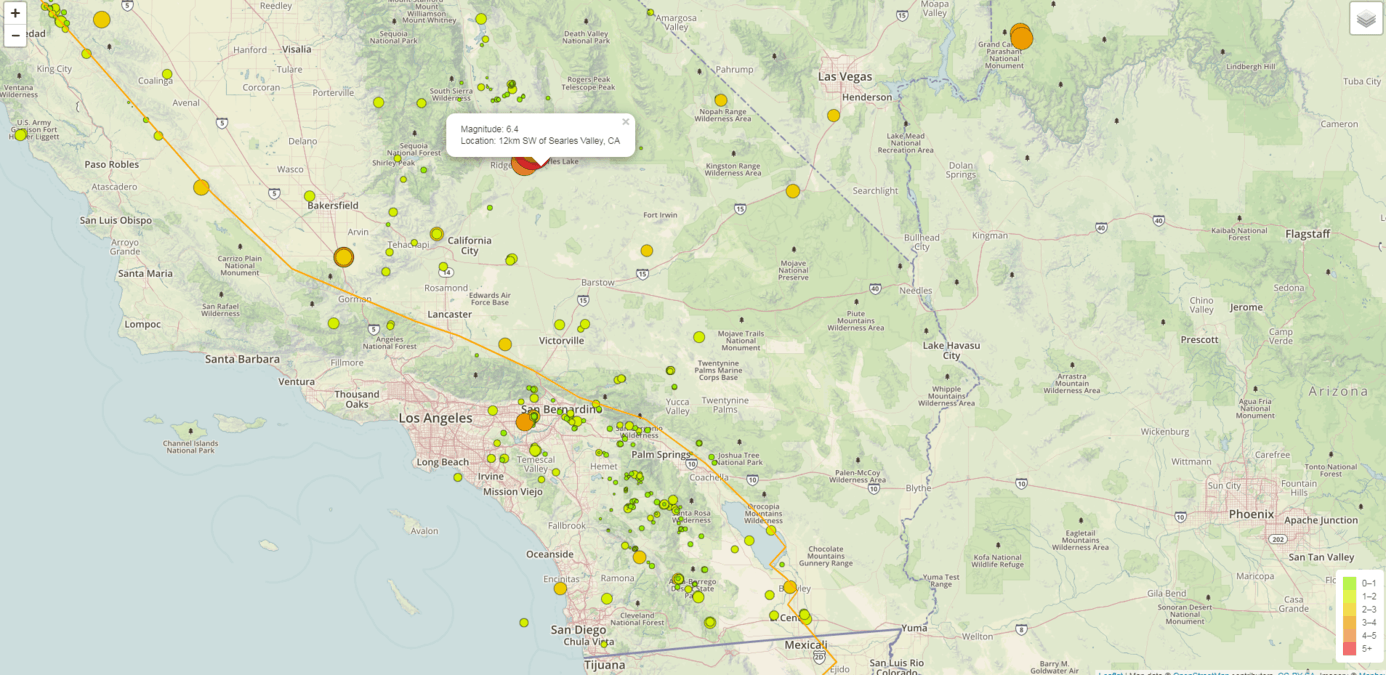This screenshot has width=1386, height=675.
Task: Close the Magnitude 6.4 popup
Action: pyautogui.click(x=626, y=122)
